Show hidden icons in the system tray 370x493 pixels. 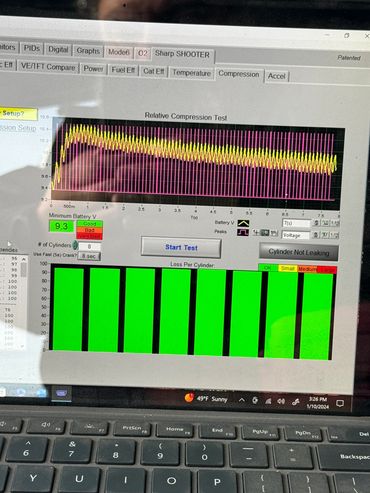[x=242, y=400]
